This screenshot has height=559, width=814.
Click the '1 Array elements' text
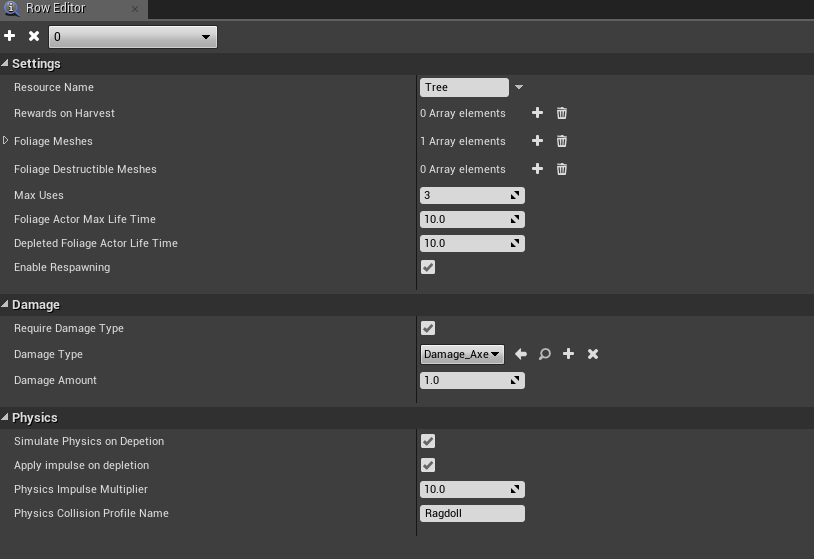pos(463,141)
